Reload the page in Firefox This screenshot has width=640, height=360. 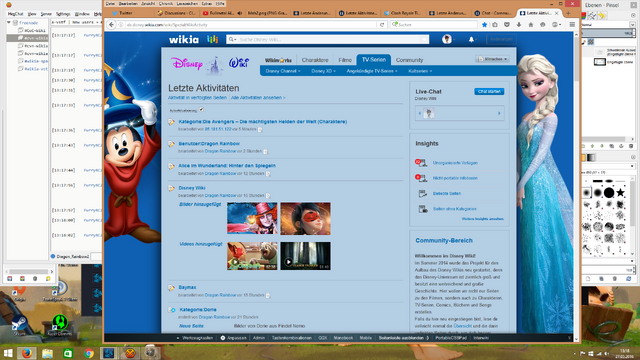[x=382, y=25]
